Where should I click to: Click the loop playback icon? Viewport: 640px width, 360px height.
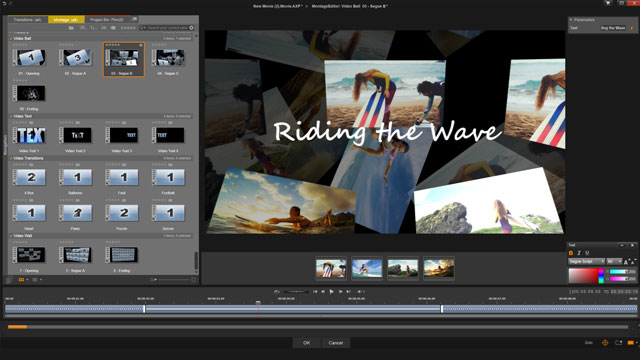277,291
